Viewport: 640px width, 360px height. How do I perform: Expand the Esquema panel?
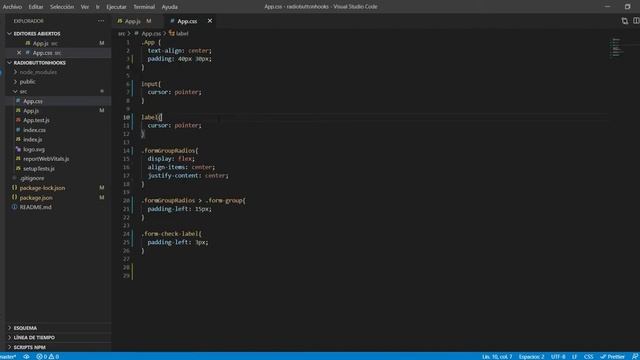(x=25, y=328)
